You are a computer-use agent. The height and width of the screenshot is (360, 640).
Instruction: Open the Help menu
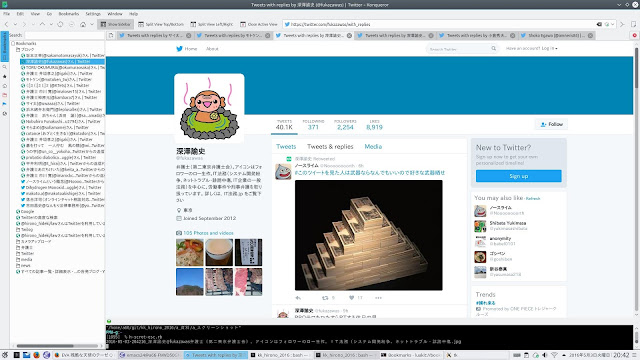(133, 14)
